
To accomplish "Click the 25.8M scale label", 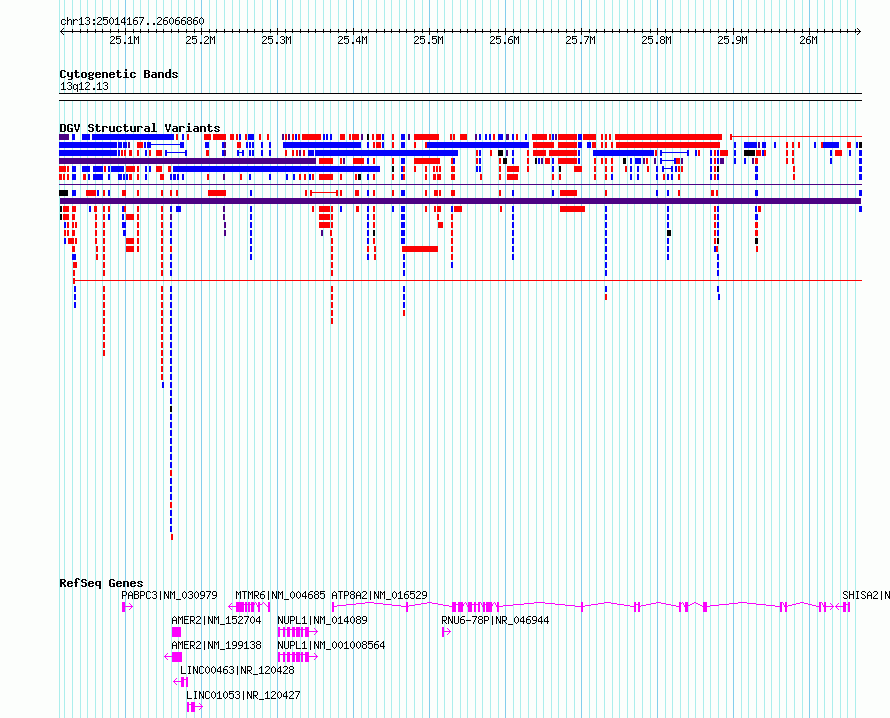I will 657,40.
